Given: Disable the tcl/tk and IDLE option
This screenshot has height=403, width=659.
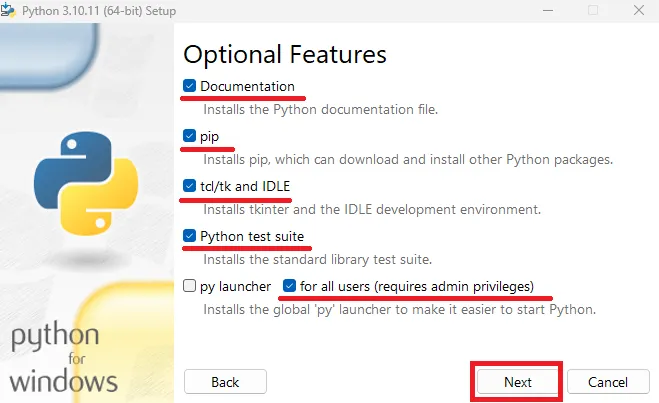Looking at the screenshot, I should click(190, 186).
